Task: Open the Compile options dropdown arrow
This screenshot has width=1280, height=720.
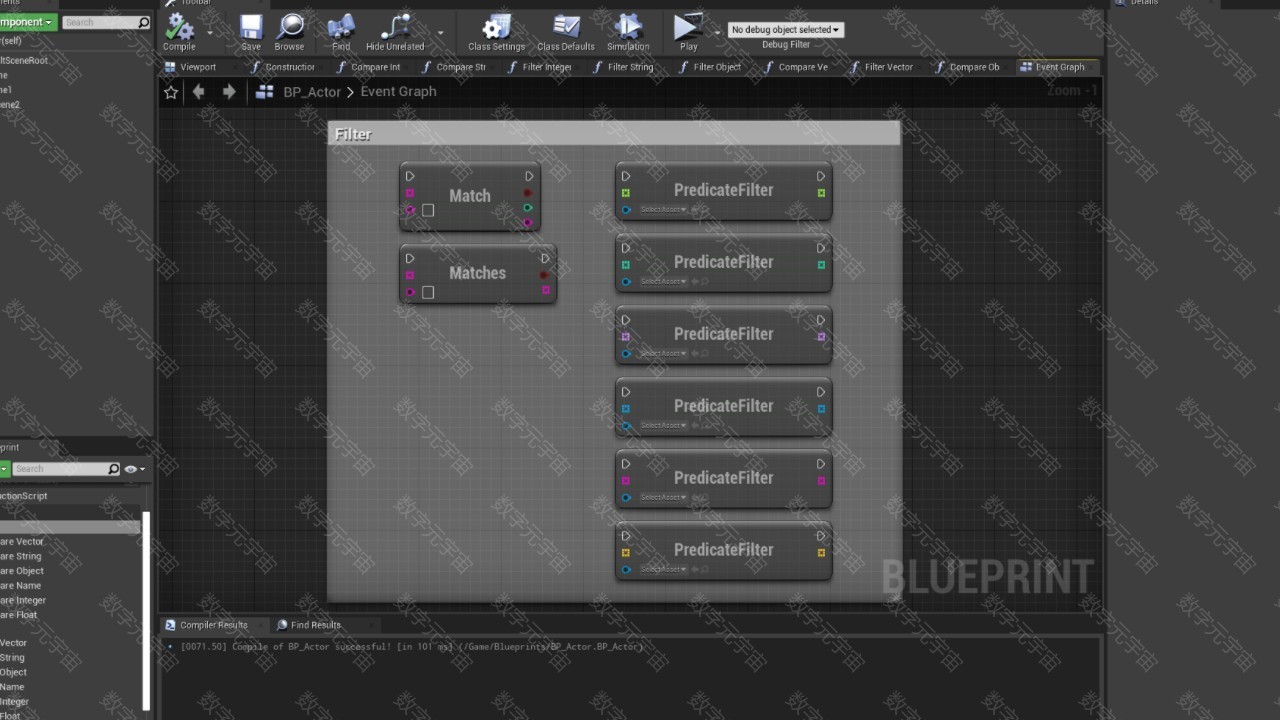Action: tap(210, 32)
